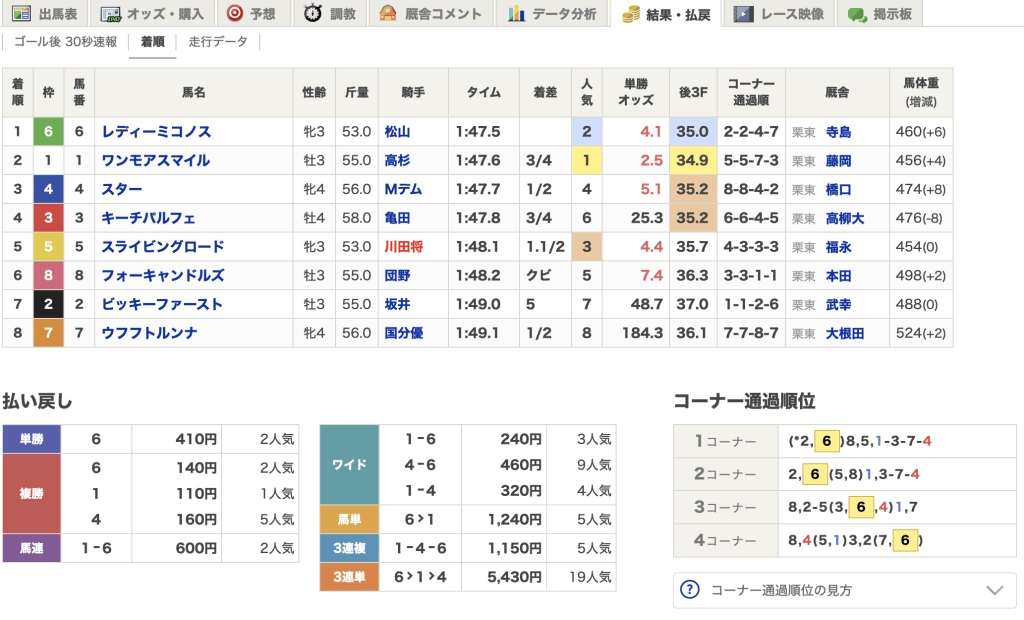Viewport: 1024px width, 620px height.
Task: Switch to 走行データ sub-tab
Action: (x=218, y=42)
